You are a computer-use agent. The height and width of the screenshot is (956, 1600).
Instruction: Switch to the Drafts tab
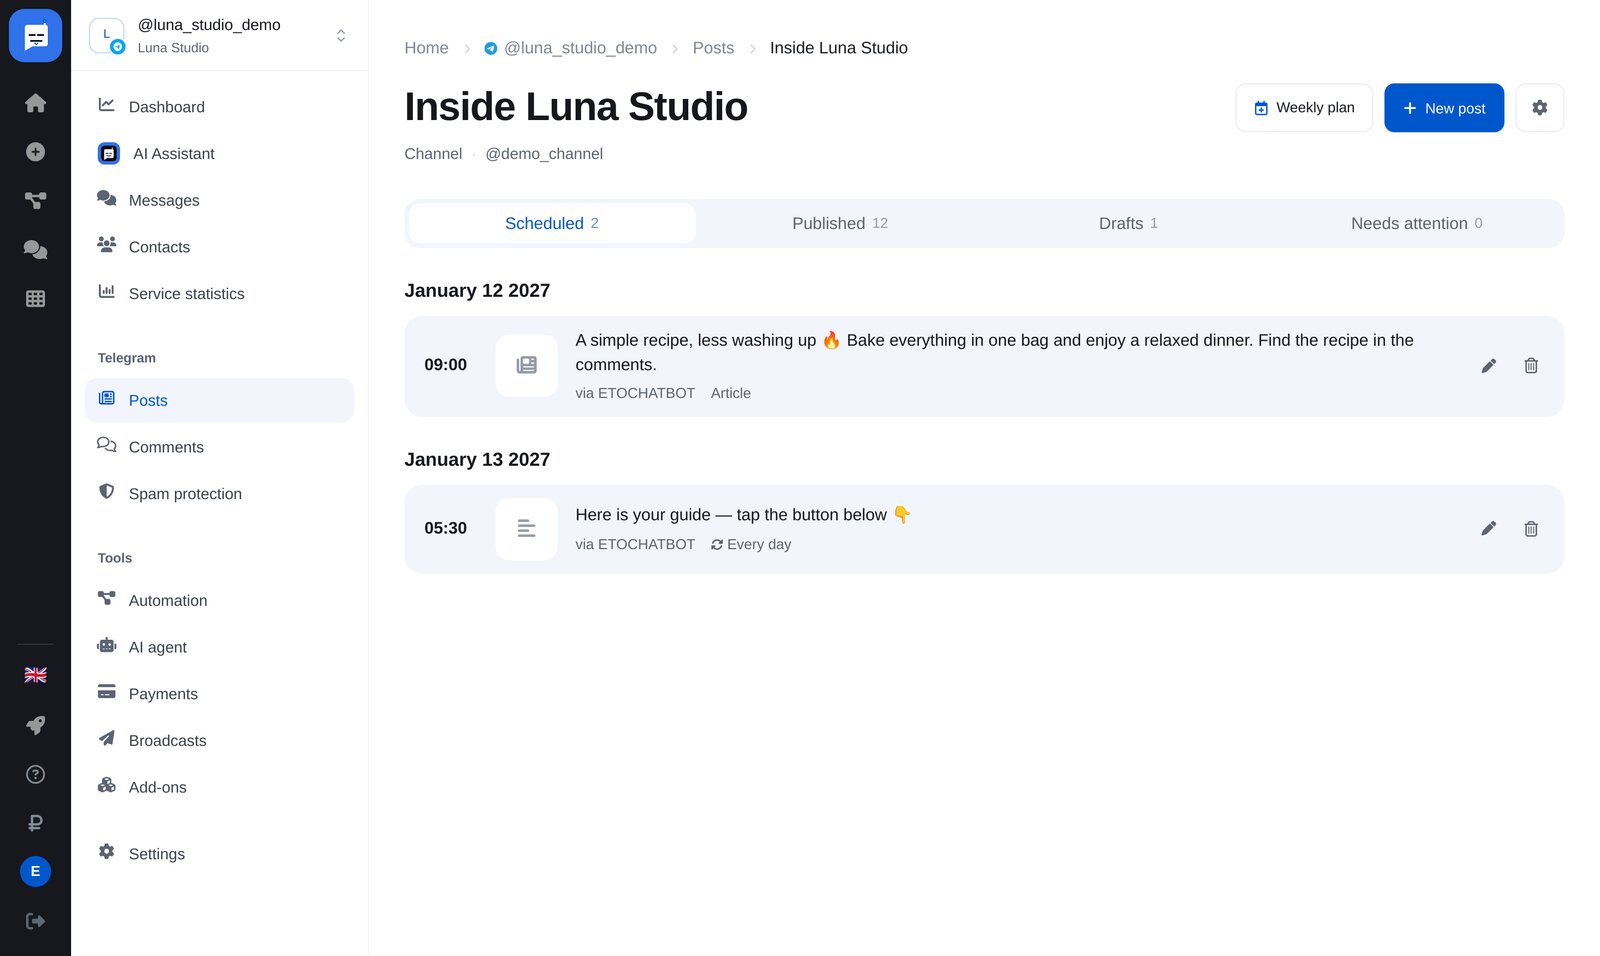(x=1128, y=224)
